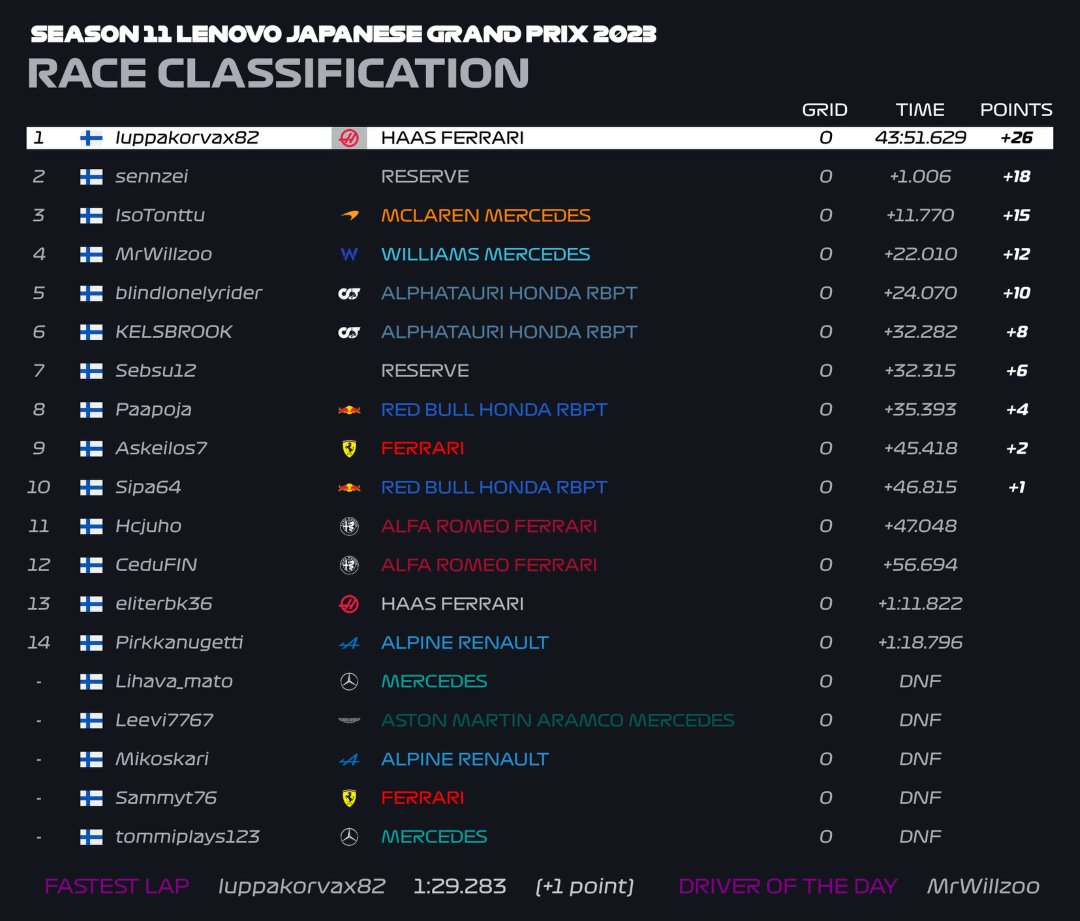The height and width of the screenshot is (921, 1080).
Task: Click the FASTEST LAP label
Action: tap(116, 886)
